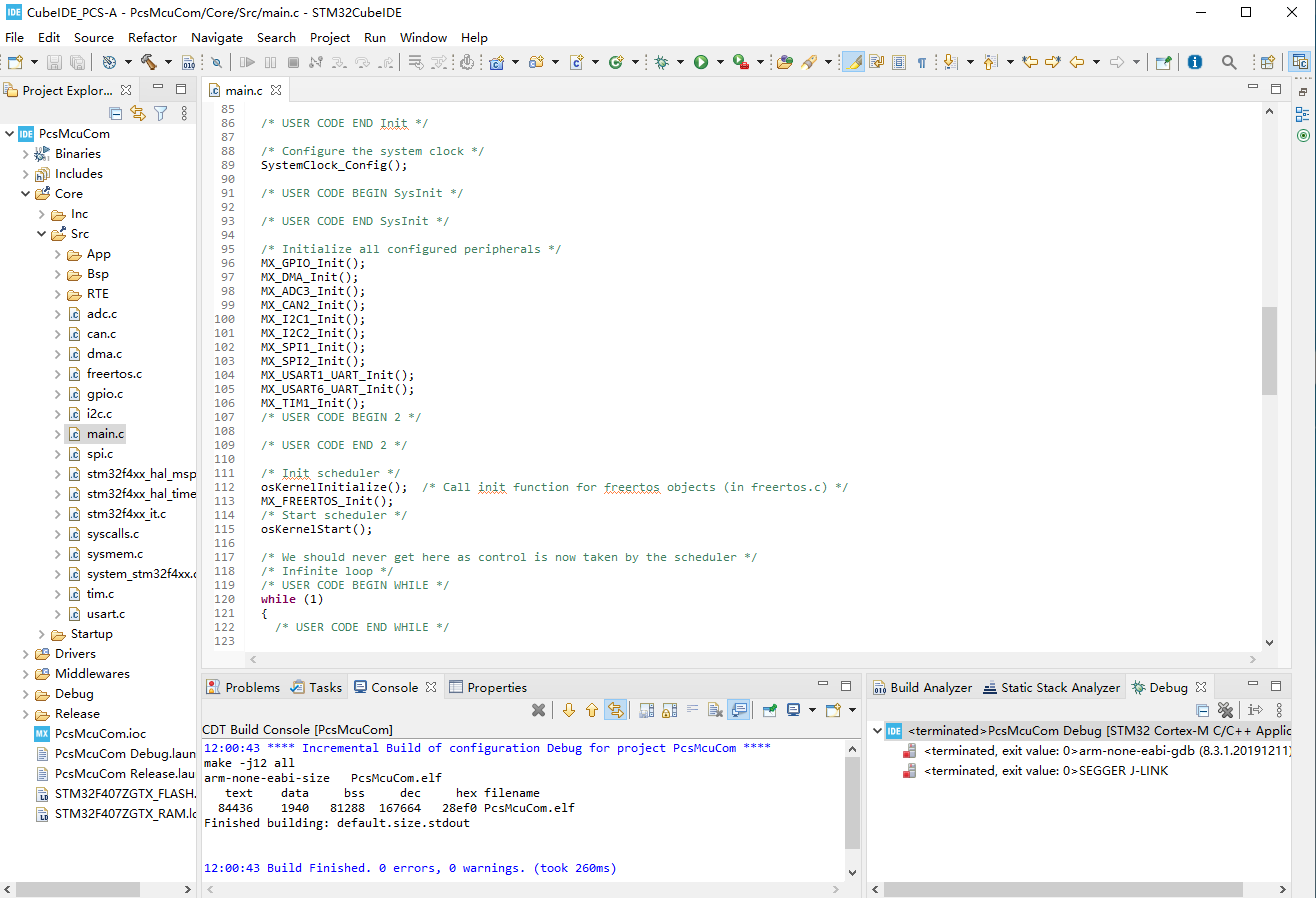Image resolution: width=1316 pixels, height=898 pixels.
Task: Click the editor vertical scrollbar thumb
Action: (x=1269, y=350)
